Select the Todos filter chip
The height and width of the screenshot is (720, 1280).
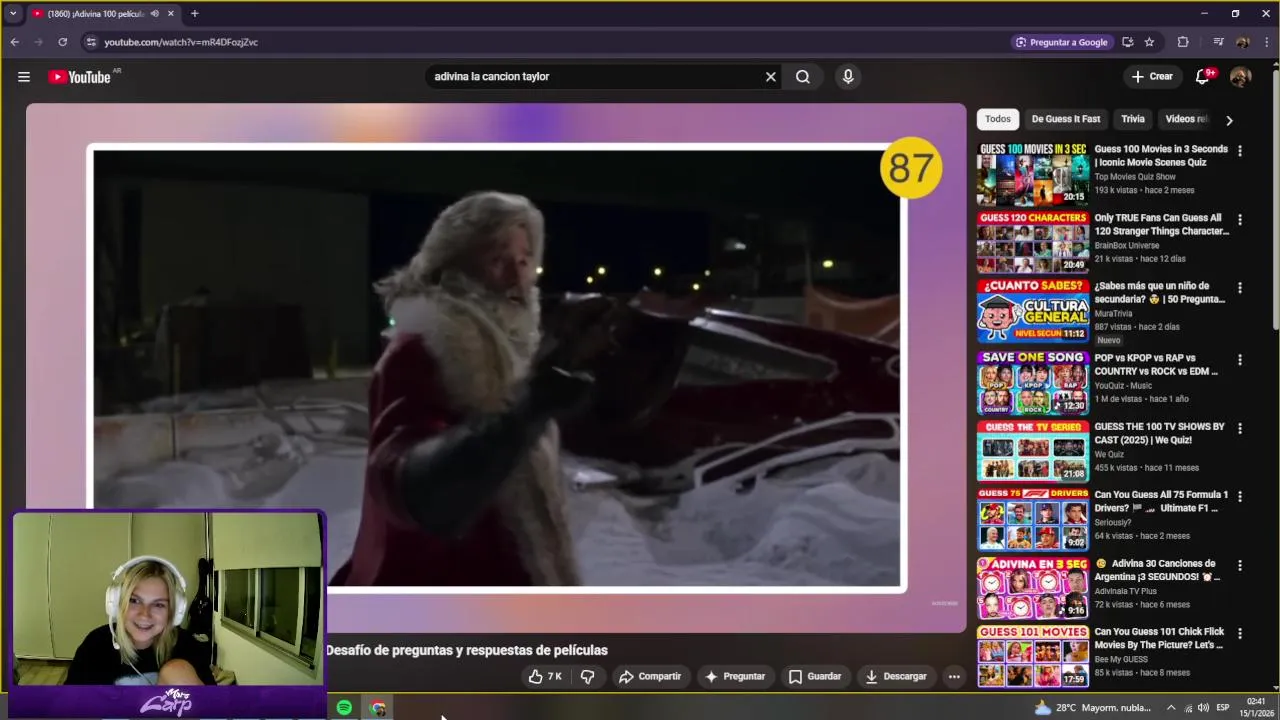pos(998,119)
